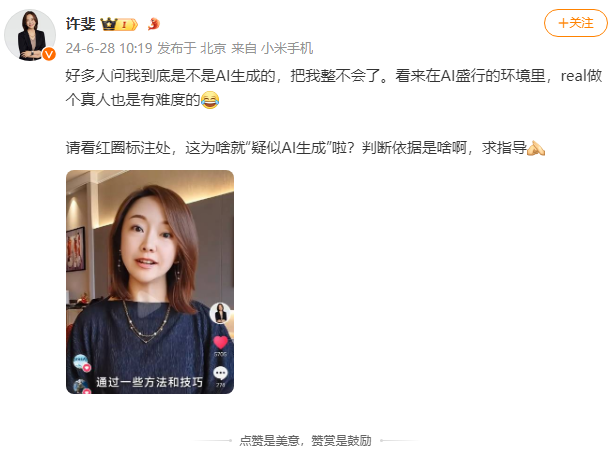Click the small round avatar inside video
Image resolution: width=613 pixels, height=453 pixels.
coord(220,313)
